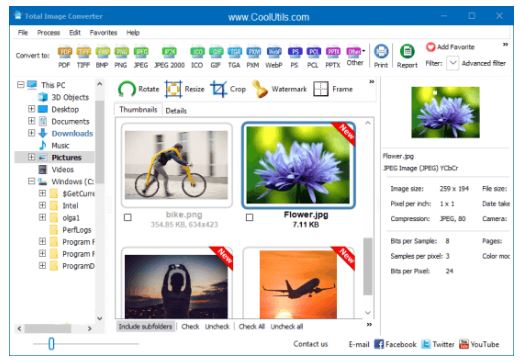This screenshot has height=361, width=520.
Task: Expand the Pictures folder node
Action: pos(31,157)
